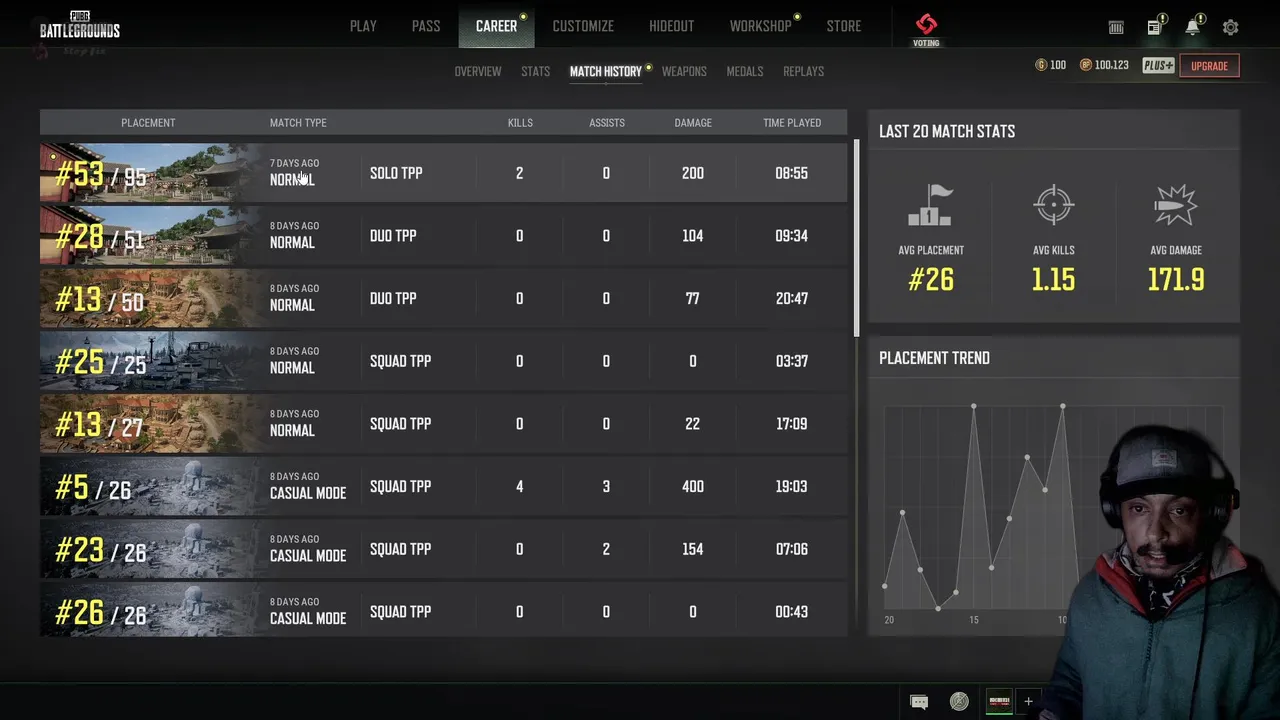Switch to the Replays tab
The image size is (1280, 720).
click(x=804, y=71)
